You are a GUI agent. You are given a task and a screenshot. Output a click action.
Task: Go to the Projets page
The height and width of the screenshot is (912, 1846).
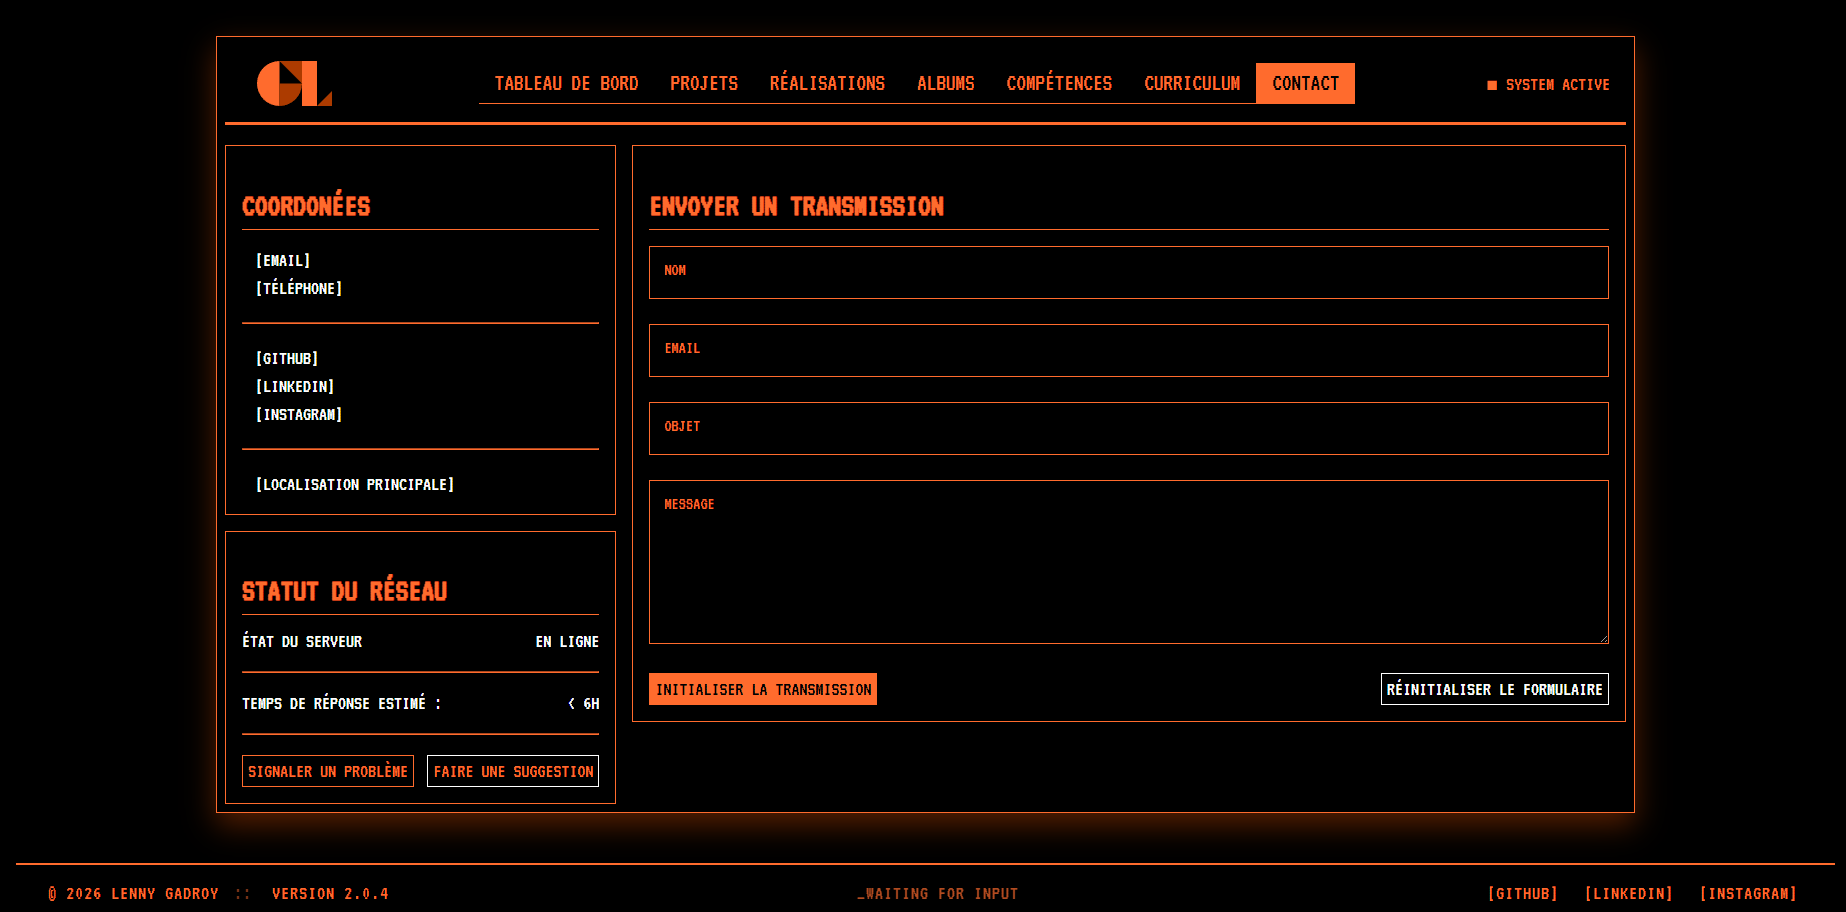(x=704, y=84)
